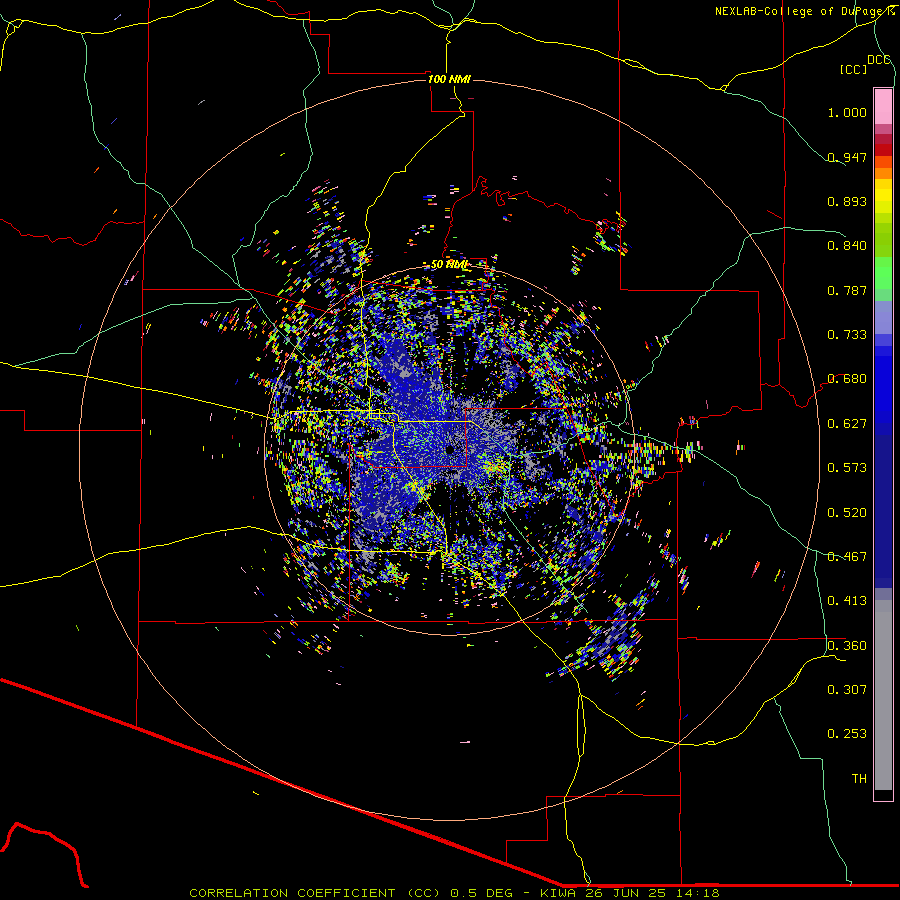The height and width of the screenshot is (900, 900).
Task: Select the 0.360 scale value
Action: [847, 646]
